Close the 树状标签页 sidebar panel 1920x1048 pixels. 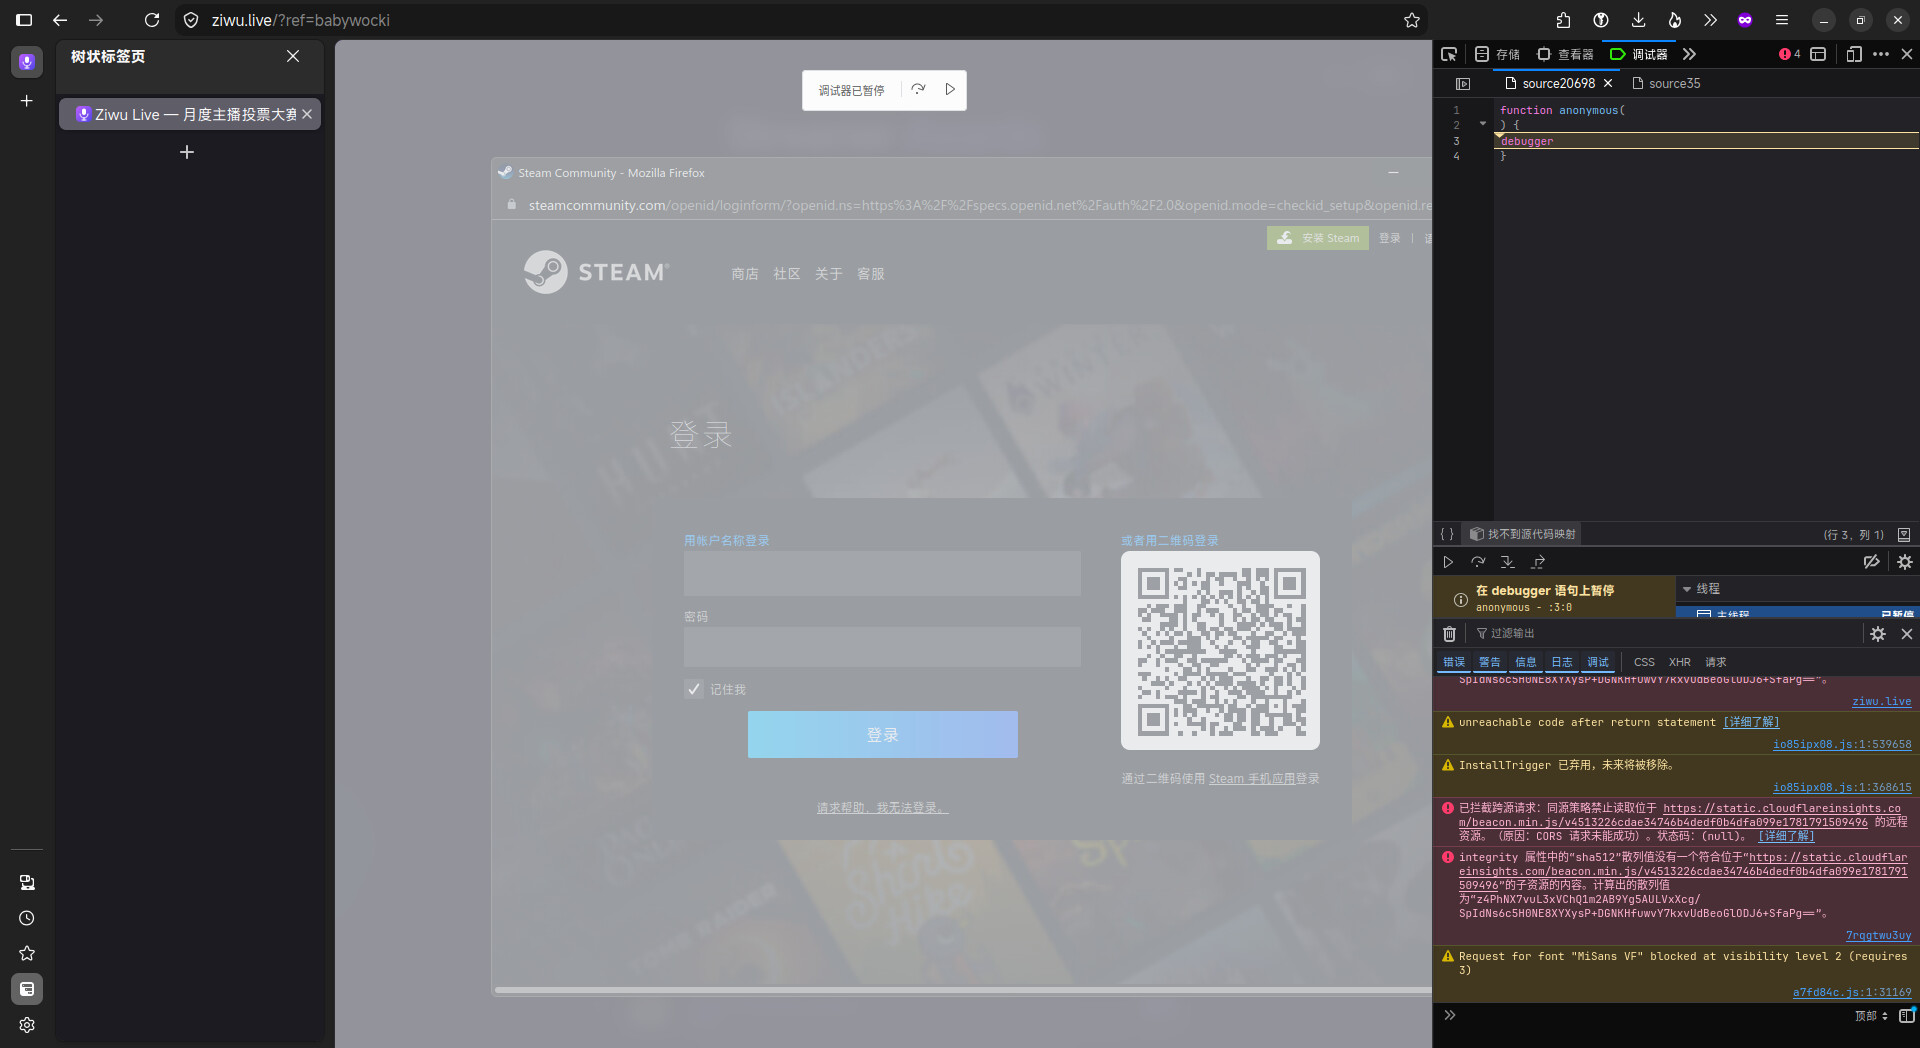(x=293, y=56)
